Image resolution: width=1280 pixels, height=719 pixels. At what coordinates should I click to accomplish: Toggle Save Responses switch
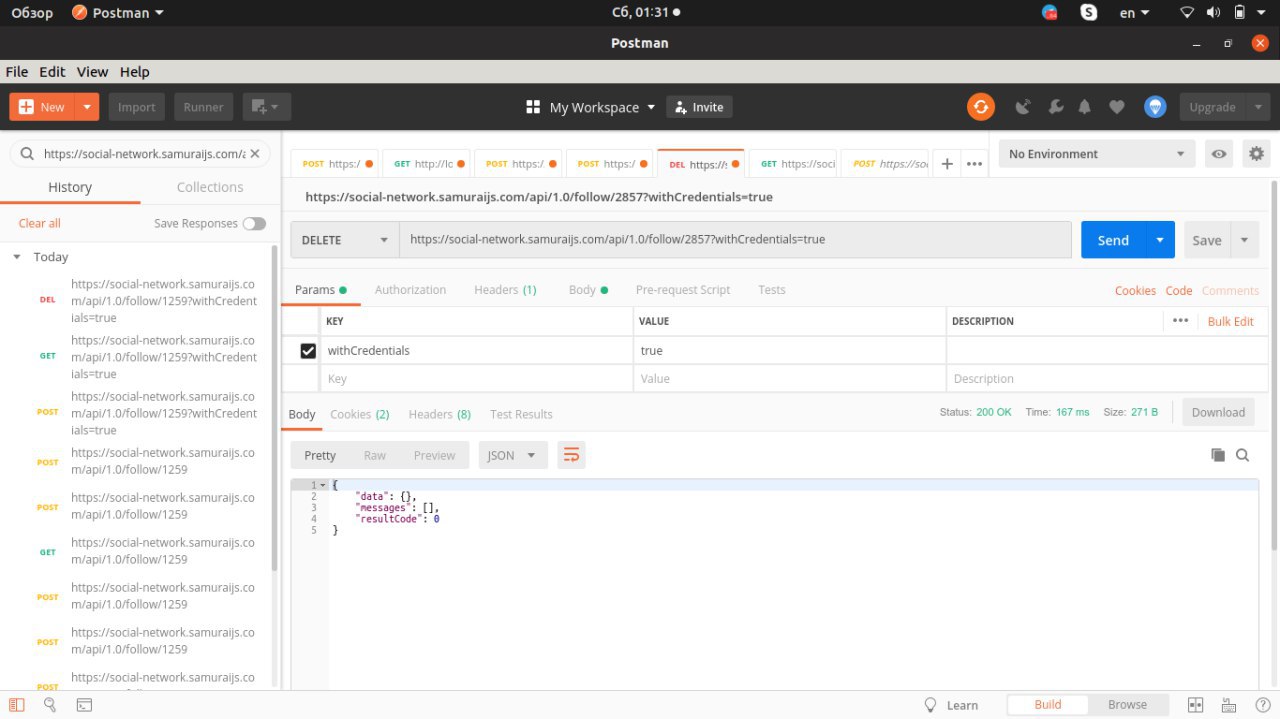(254, 223)
